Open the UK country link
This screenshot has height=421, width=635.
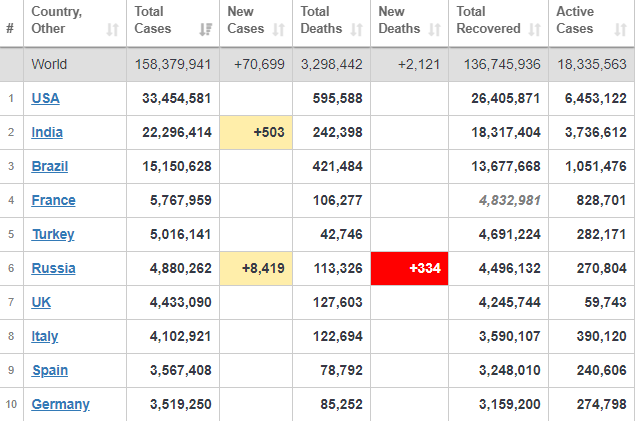click(x=41, y=302)
